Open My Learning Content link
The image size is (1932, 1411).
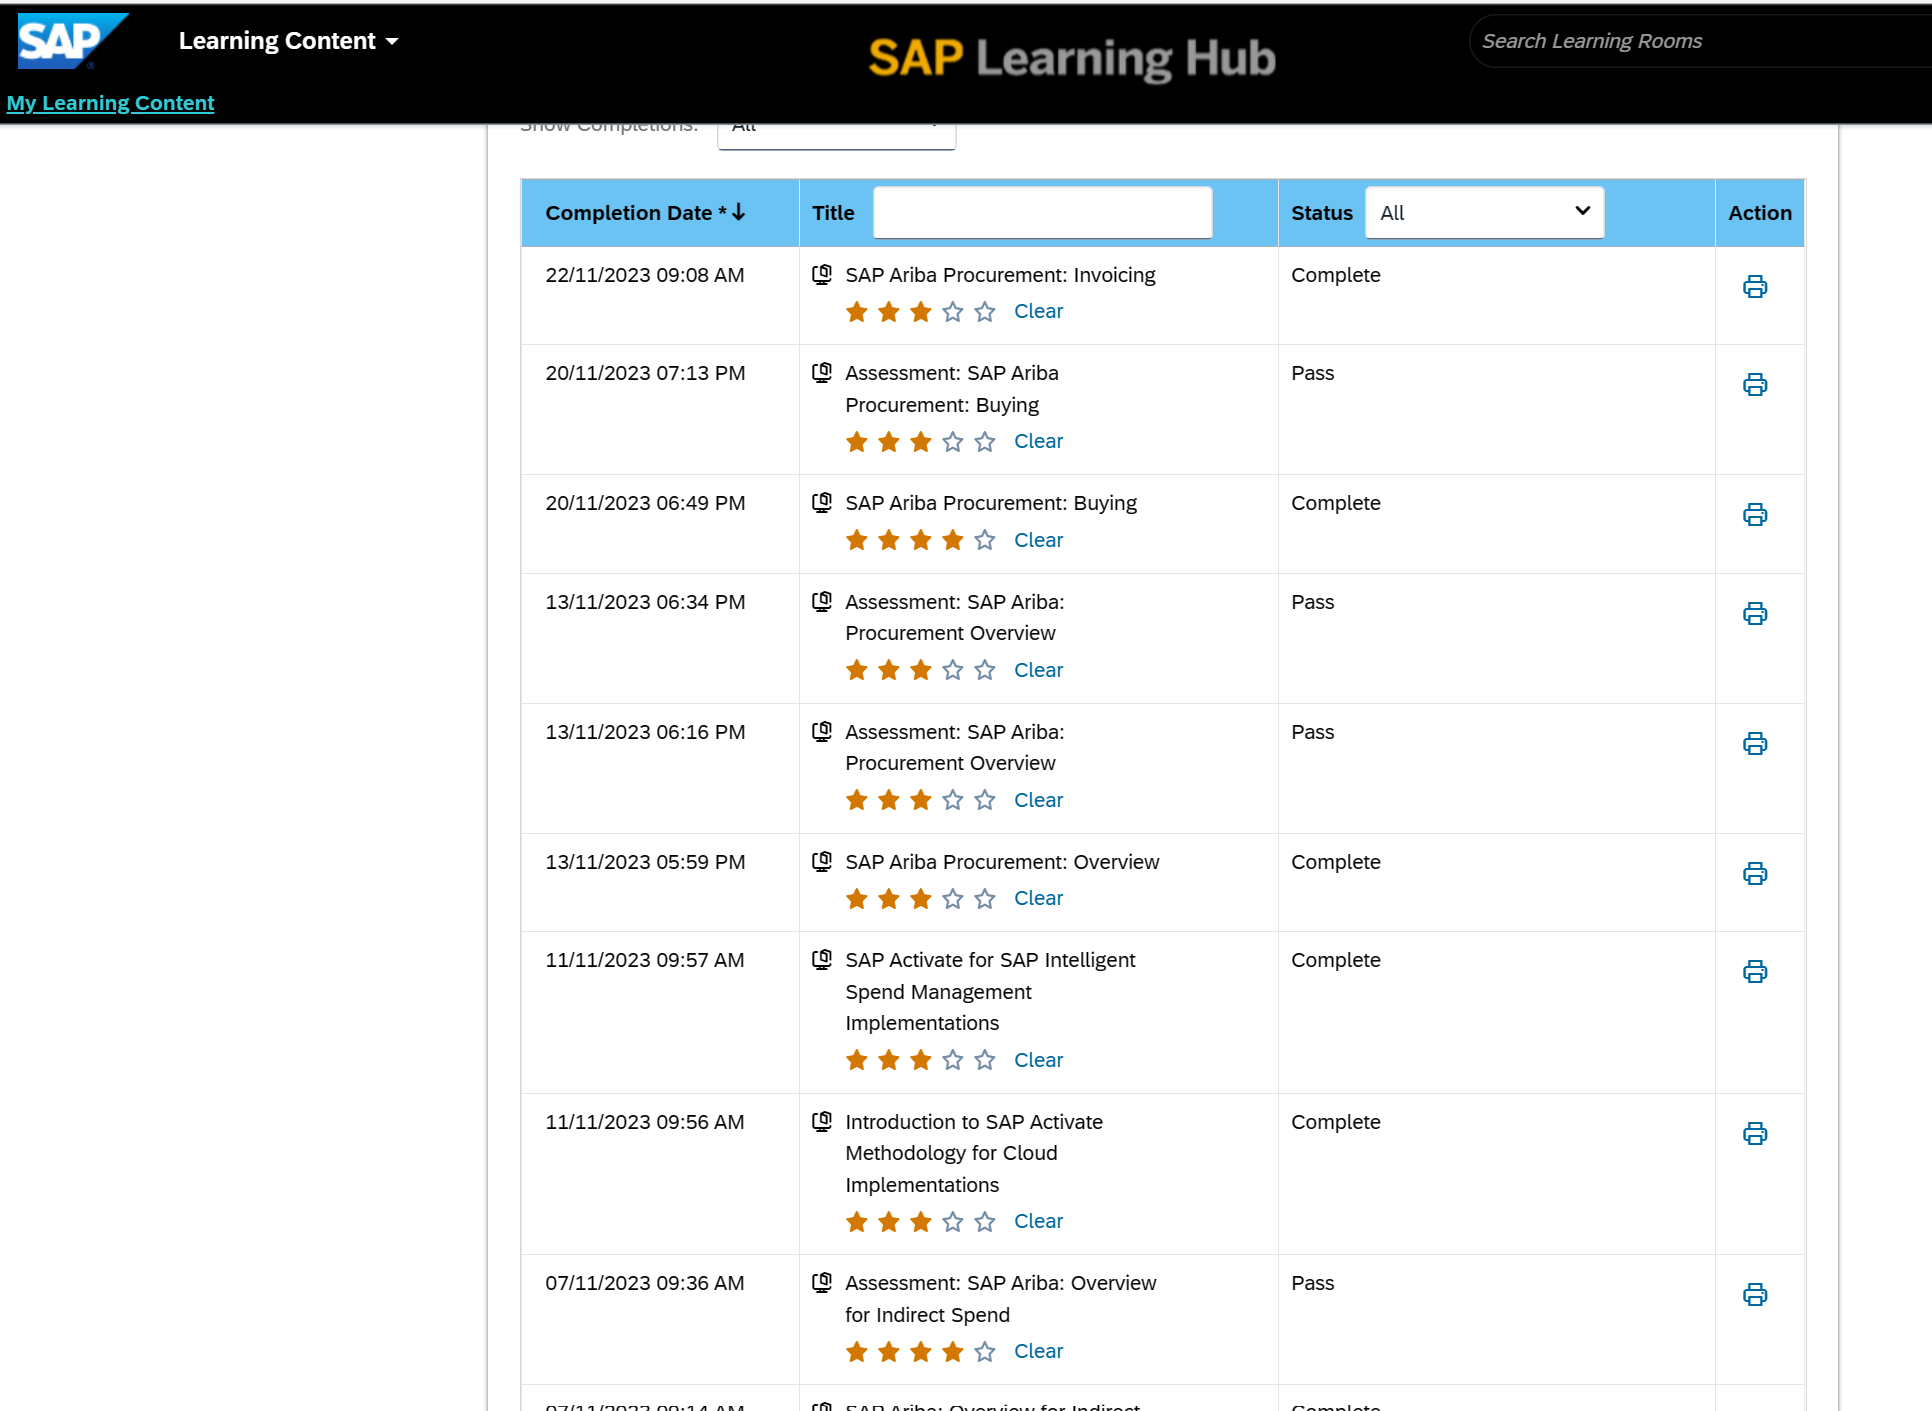[110, 103]
